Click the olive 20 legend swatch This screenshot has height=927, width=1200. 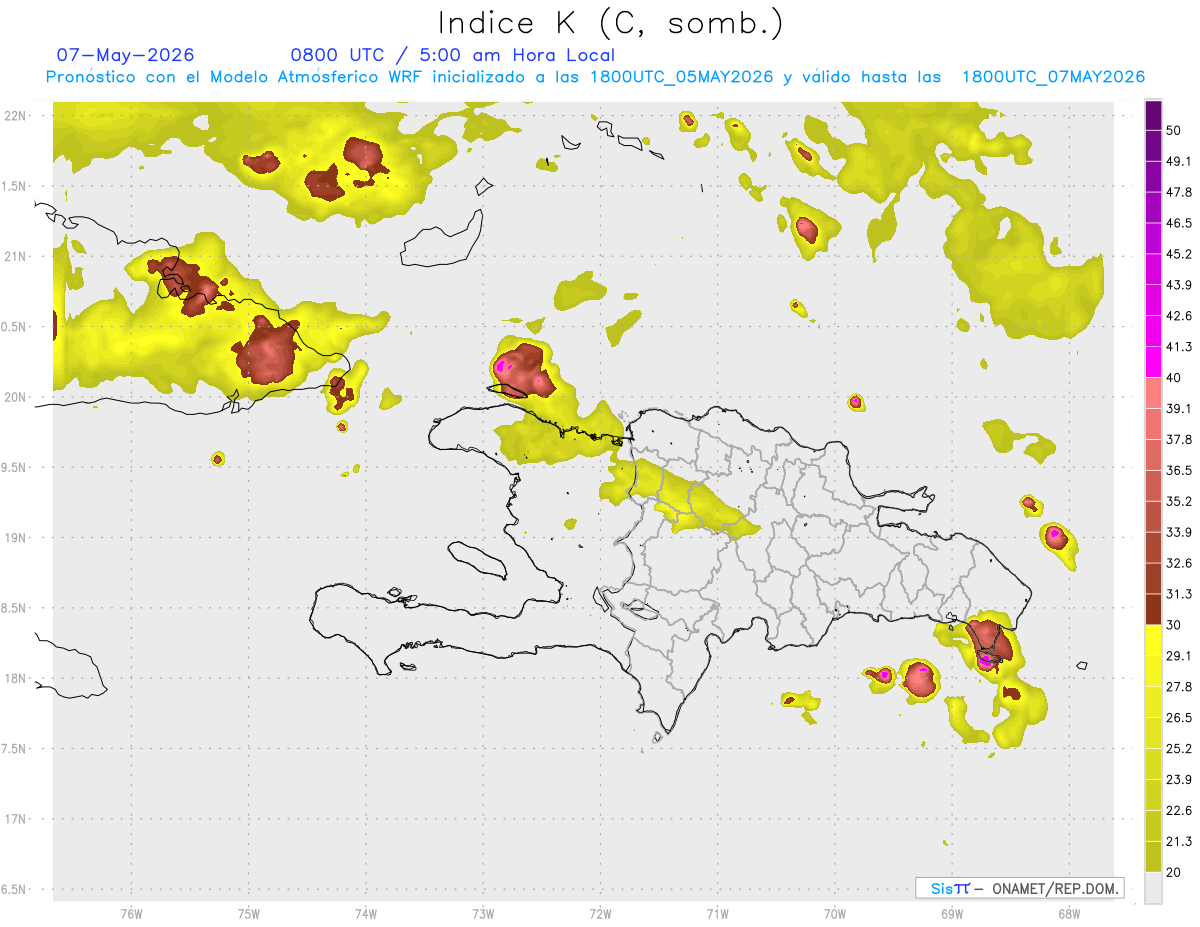tap(1153, 856)
